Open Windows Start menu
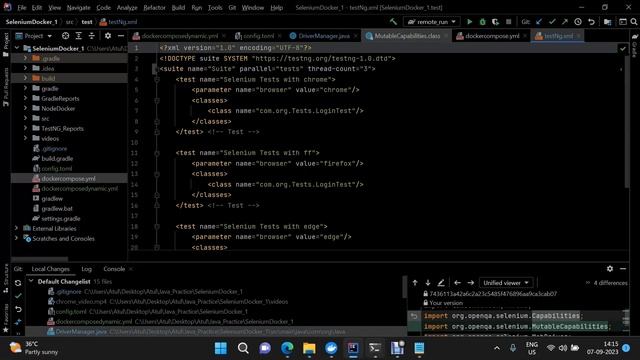This screenshot has height=360, width=640. pyautogui.click(x=221, y=348)
